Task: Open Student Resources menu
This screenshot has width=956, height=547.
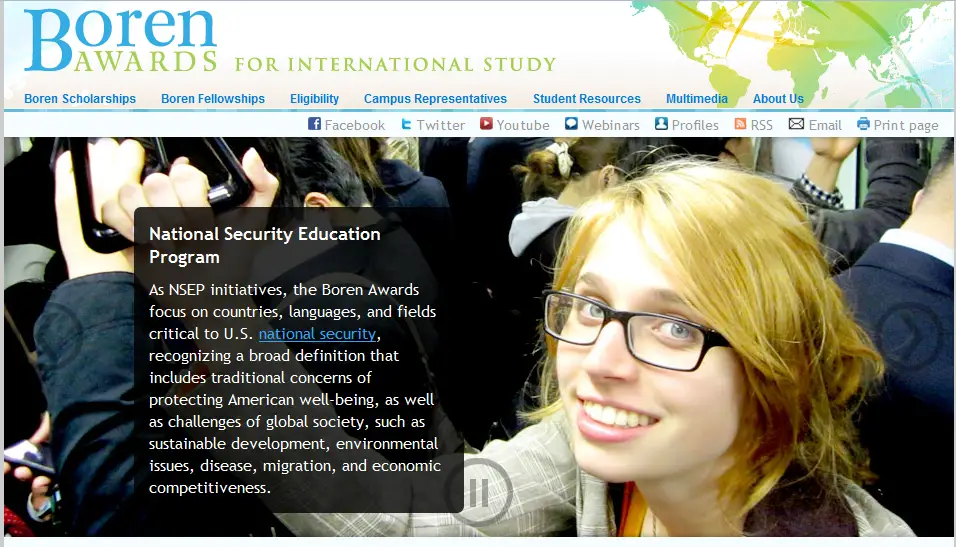Action: (x=587, y=99)
